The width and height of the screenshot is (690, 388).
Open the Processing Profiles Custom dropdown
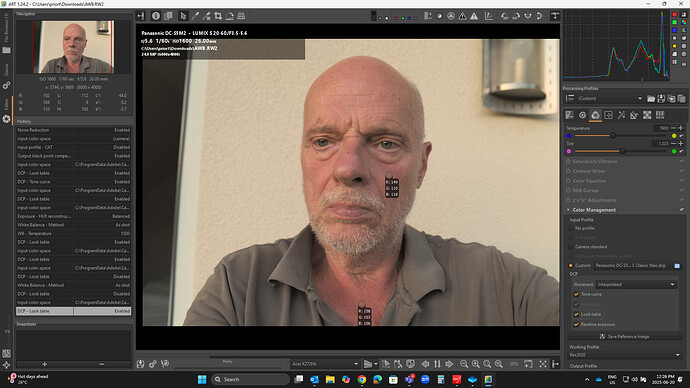click(x=610, y=99)
